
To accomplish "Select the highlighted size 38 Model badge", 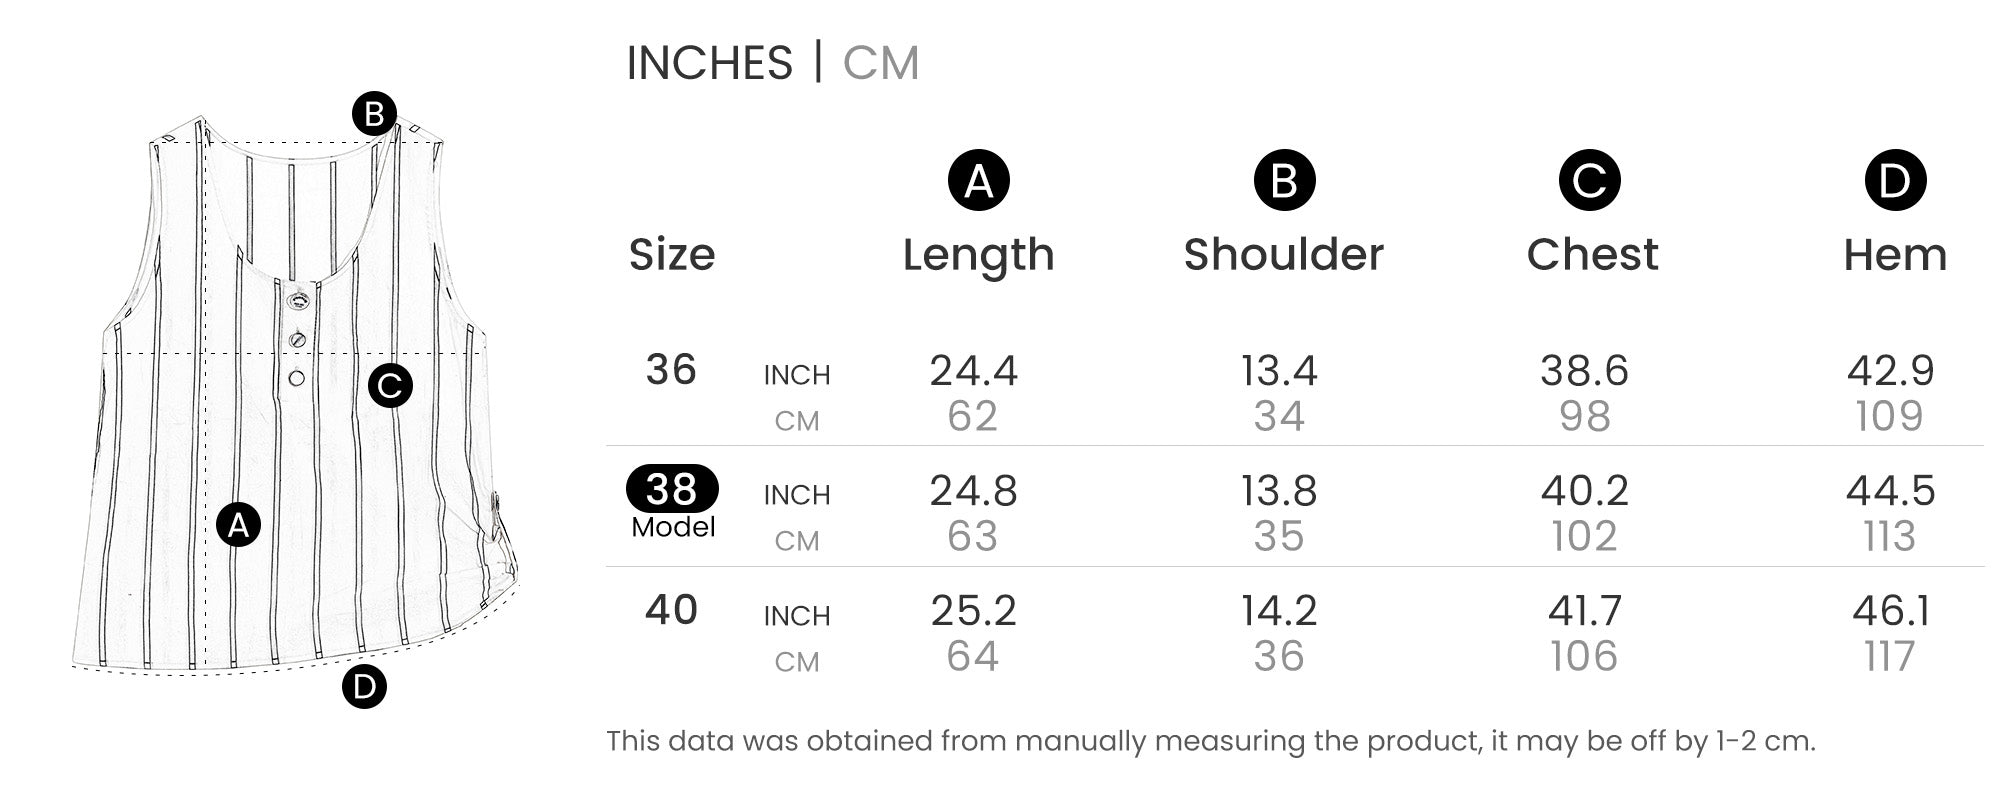I will pyautogui.click(x=672, y=489).
